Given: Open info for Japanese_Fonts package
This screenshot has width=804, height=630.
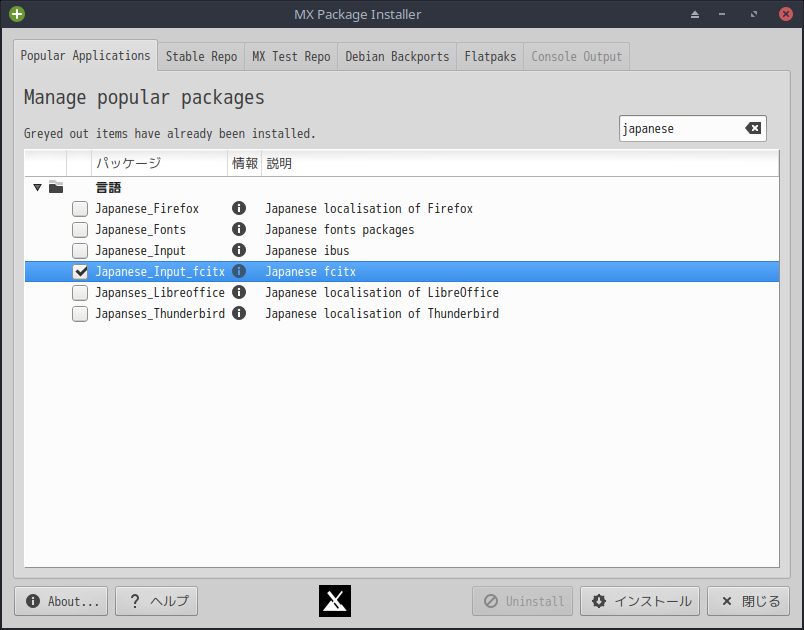Looking at the screenshot, I should coord(239,229).
